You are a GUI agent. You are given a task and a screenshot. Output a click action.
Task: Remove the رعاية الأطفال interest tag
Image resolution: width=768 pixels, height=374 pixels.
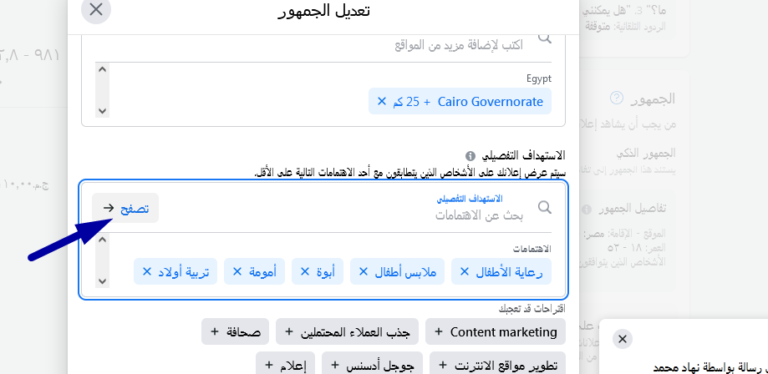(x=464, y=271)
